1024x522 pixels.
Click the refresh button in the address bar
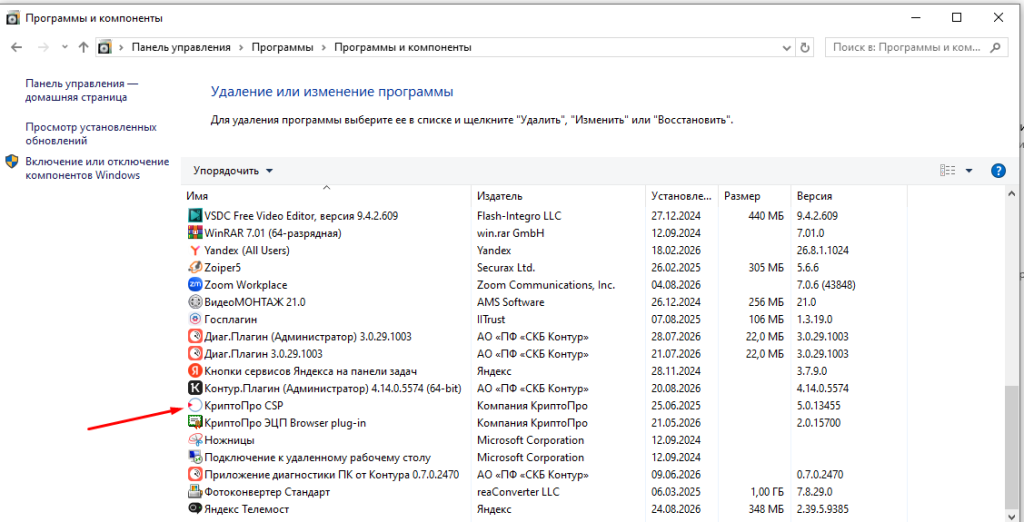pyautogui.click(x=805, y=48)
